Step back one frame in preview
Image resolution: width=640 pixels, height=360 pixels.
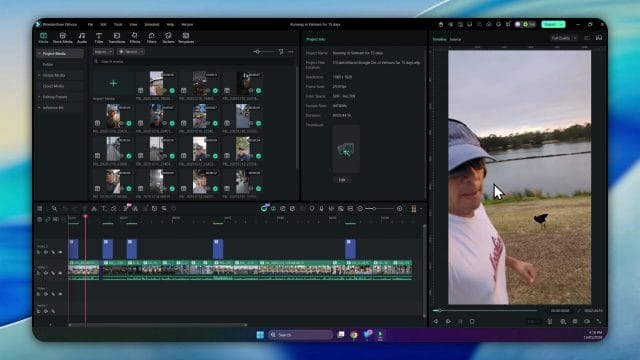click(x=436, y=322)
